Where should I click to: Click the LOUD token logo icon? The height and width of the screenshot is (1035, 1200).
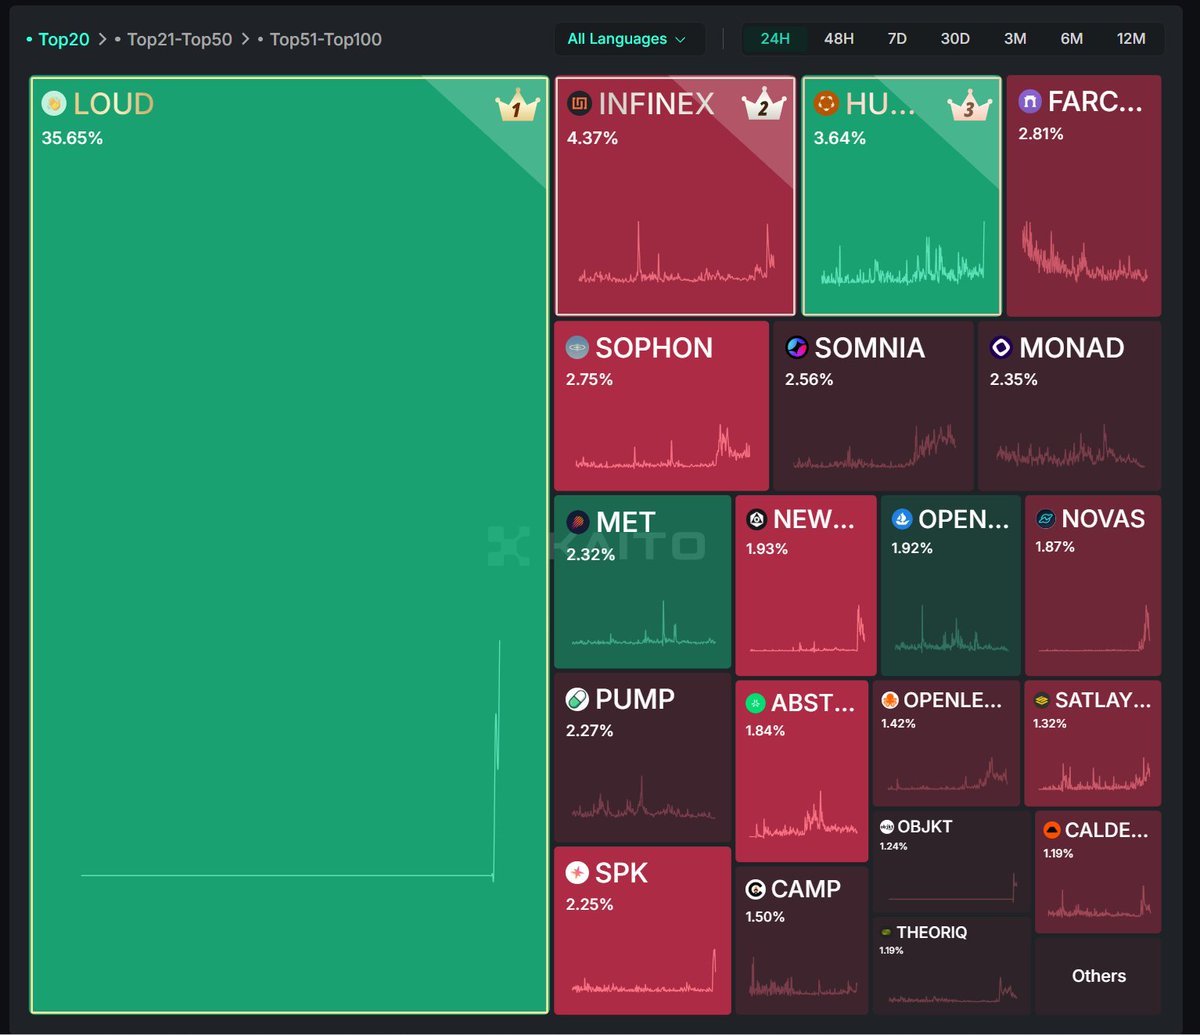pos(54,103)
